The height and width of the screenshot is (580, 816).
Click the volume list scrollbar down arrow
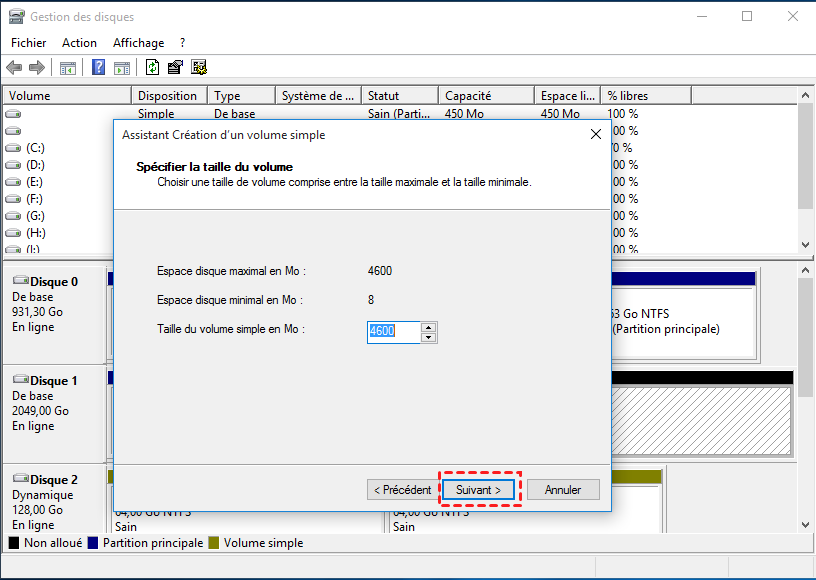805,245
